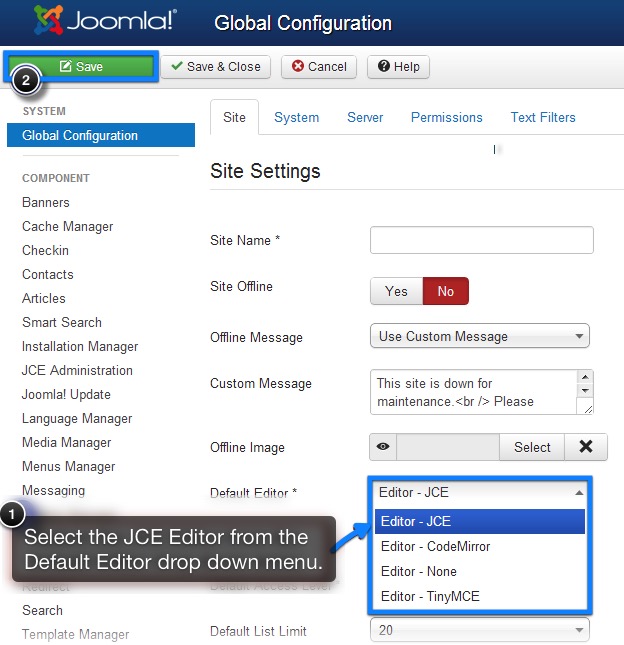Screen dimensions: 624x645
Task: Open Installation Manager link
Action: point(80,346)
